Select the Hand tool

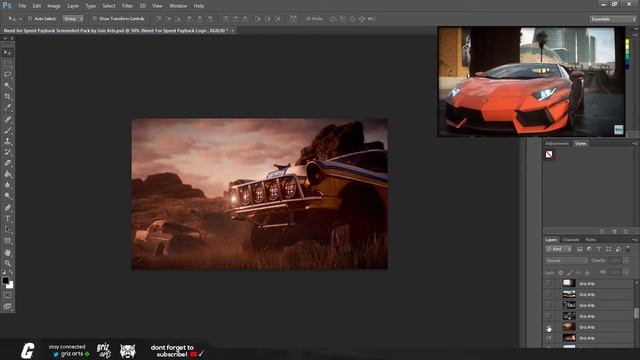[x=7, y=253]
